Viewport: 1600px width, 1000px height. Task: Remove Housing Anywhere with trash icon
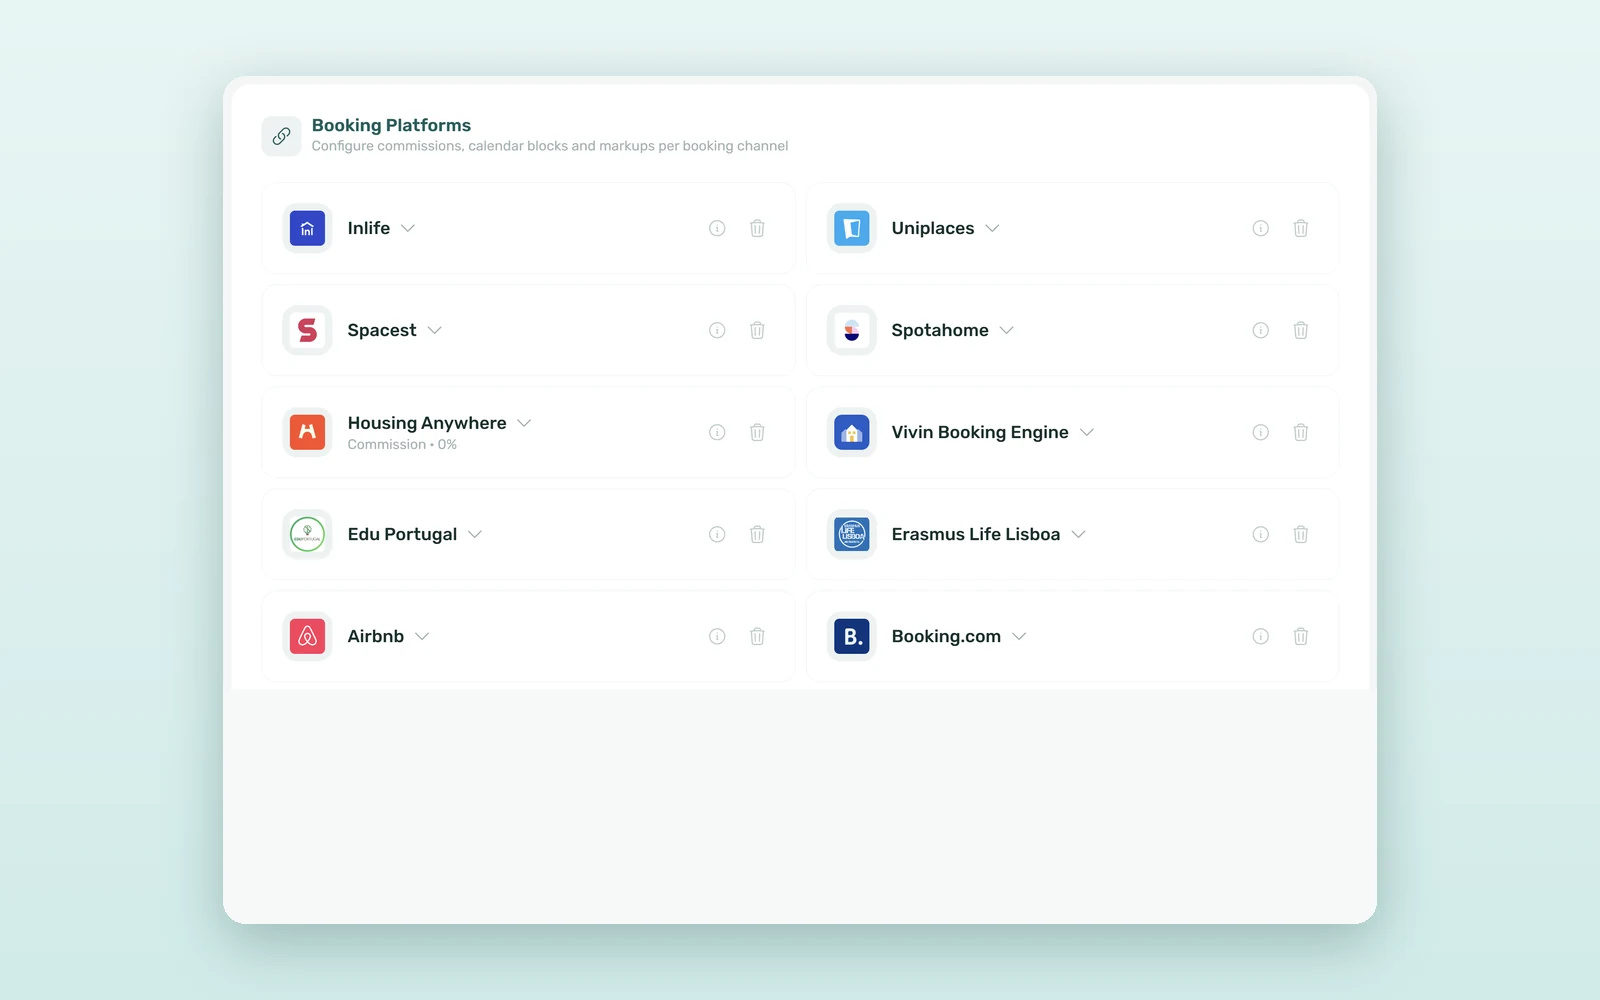point(757,432)
